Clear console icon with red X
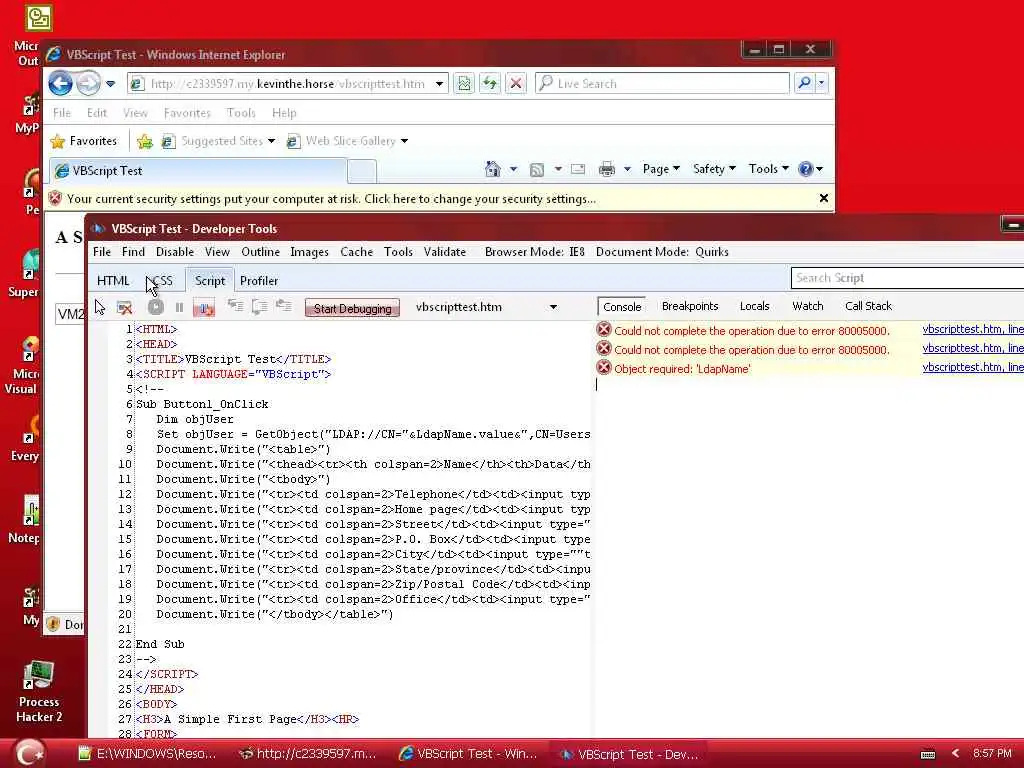Image resolution: width=1024 pixels, height=768 pixels. point(124,307)
